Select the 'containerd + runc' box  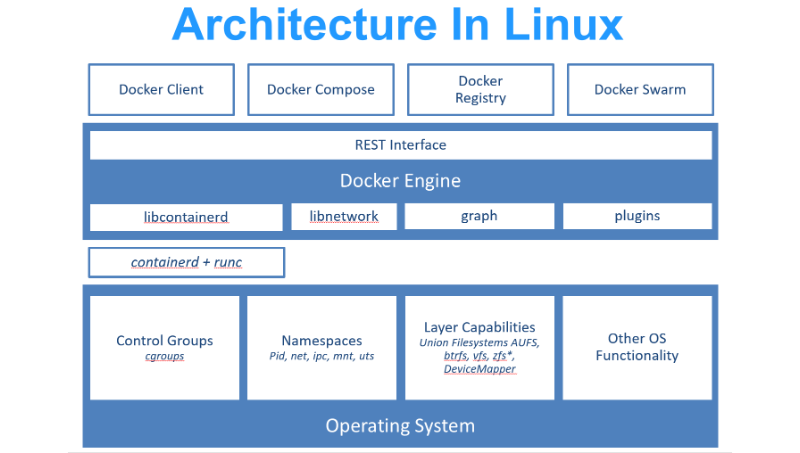[x=187, y=262]
